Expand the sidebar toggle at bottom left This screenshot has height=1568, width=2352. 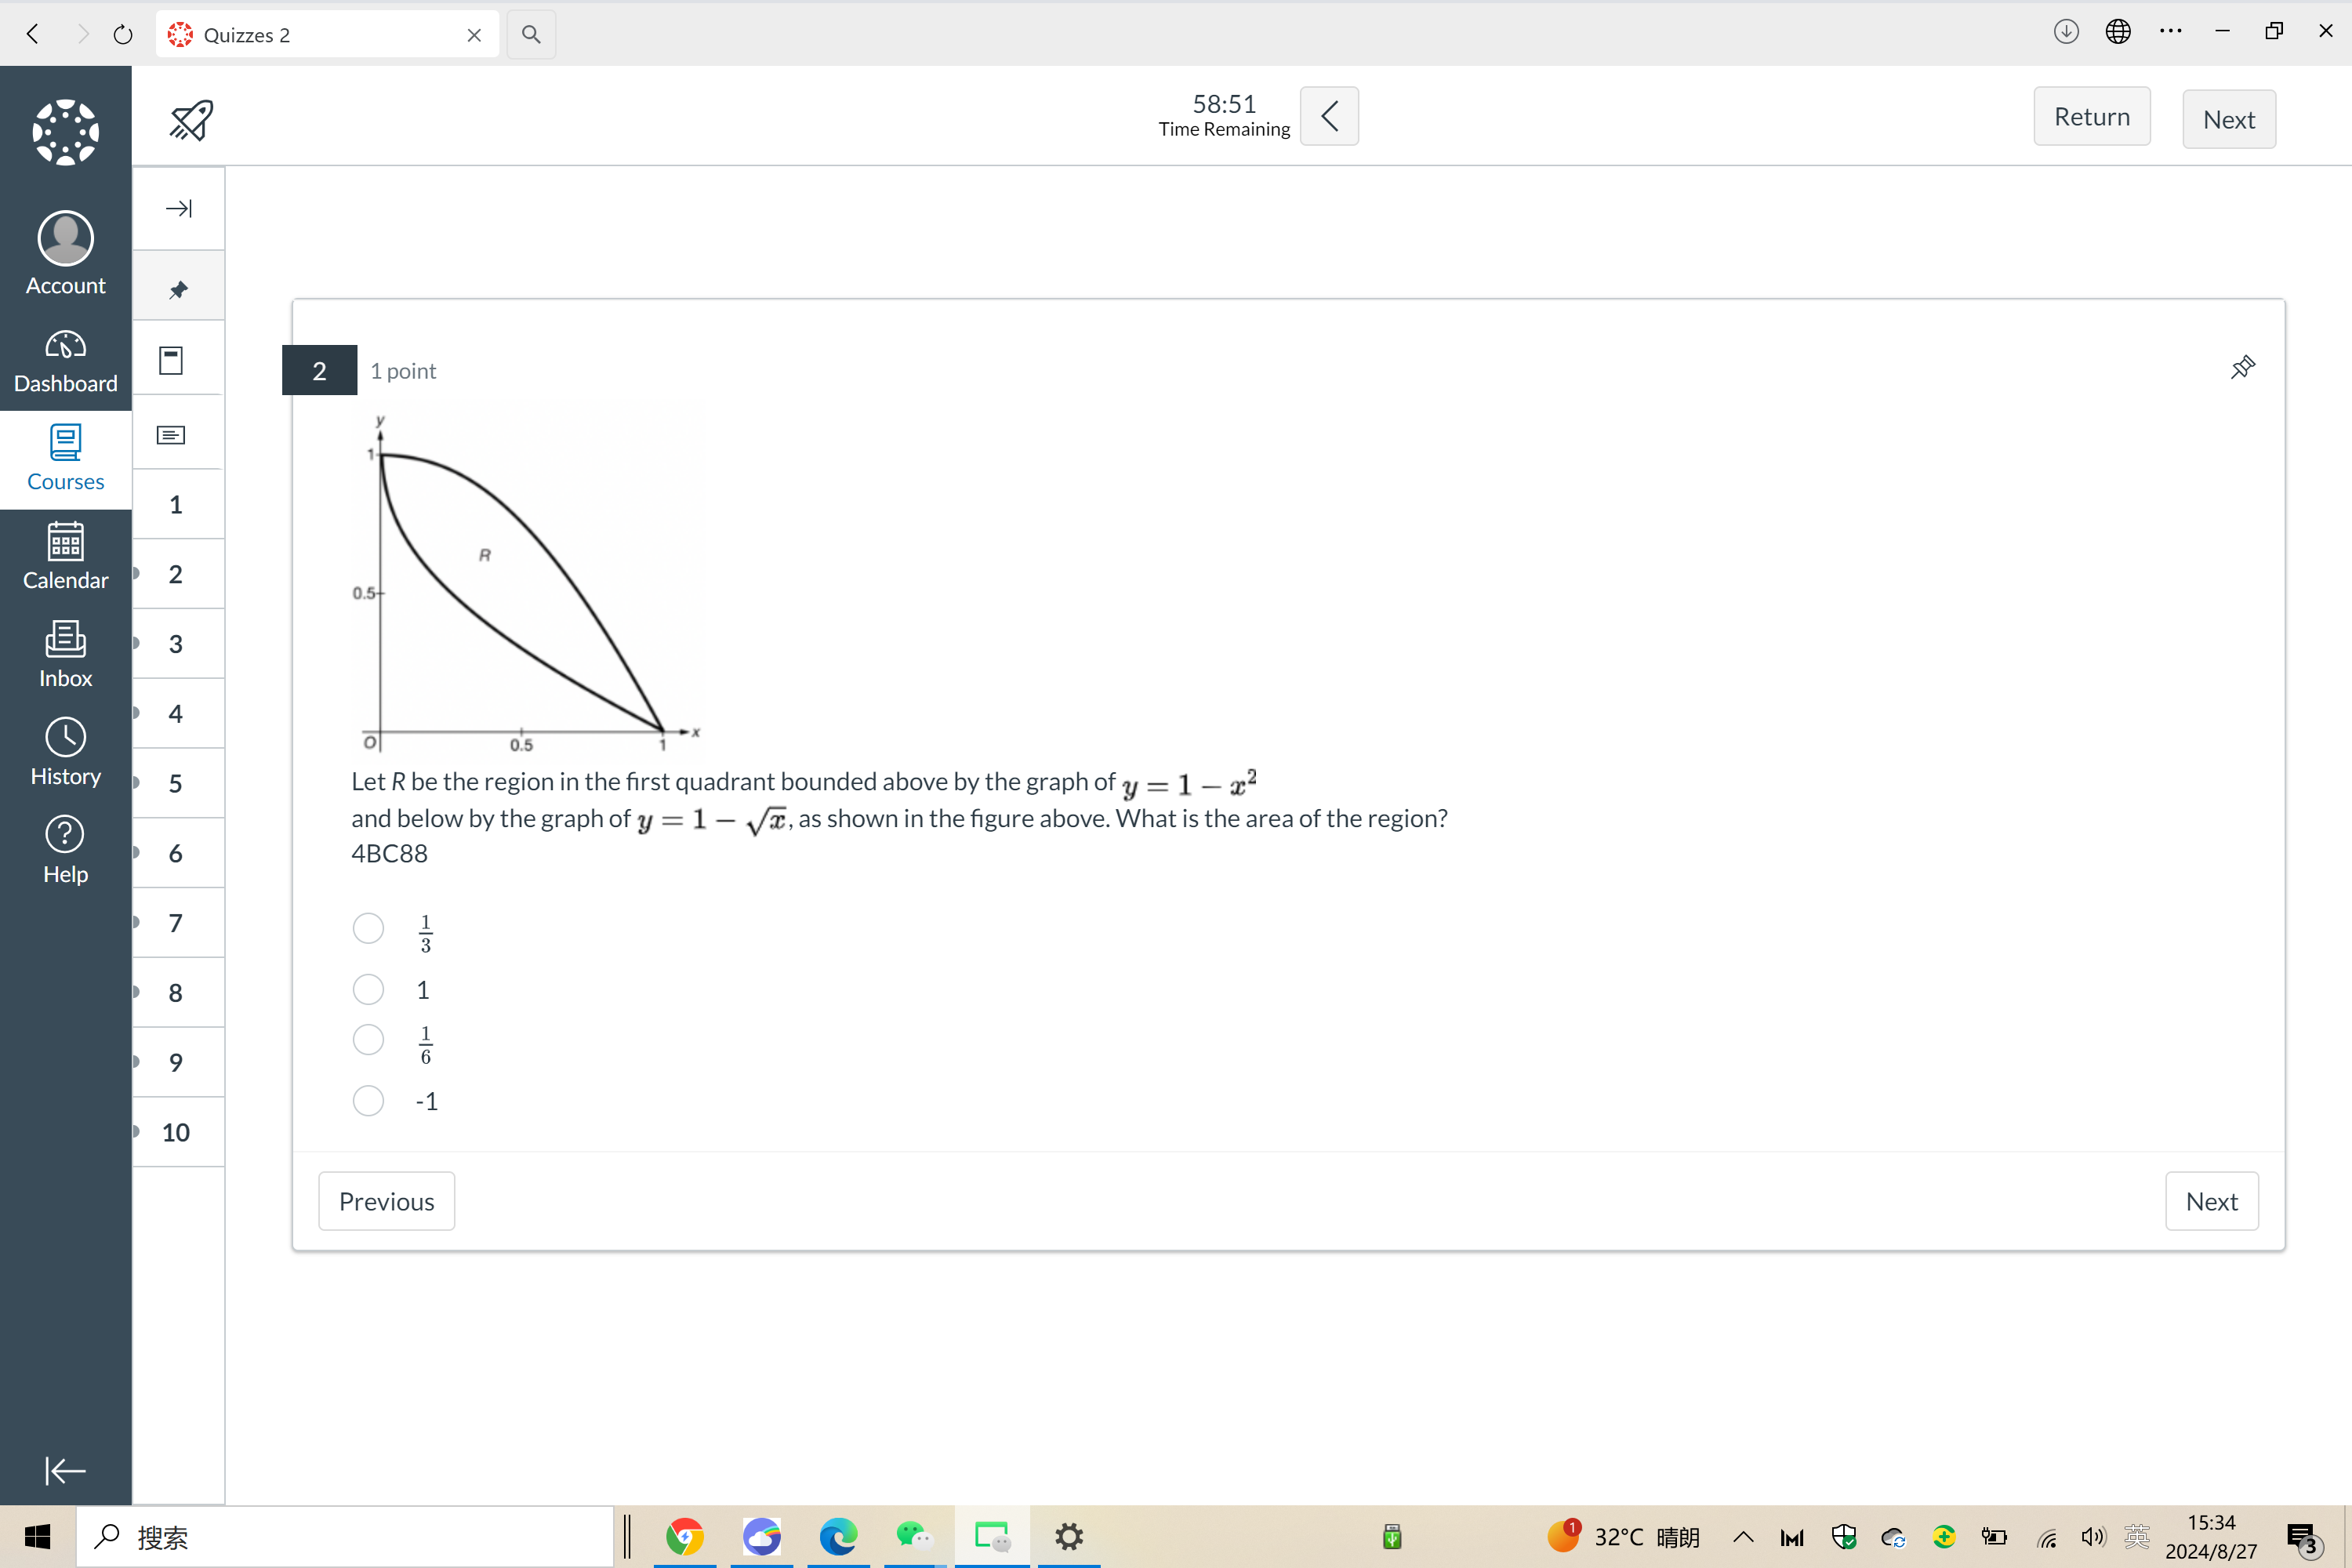click(65, 1468)
